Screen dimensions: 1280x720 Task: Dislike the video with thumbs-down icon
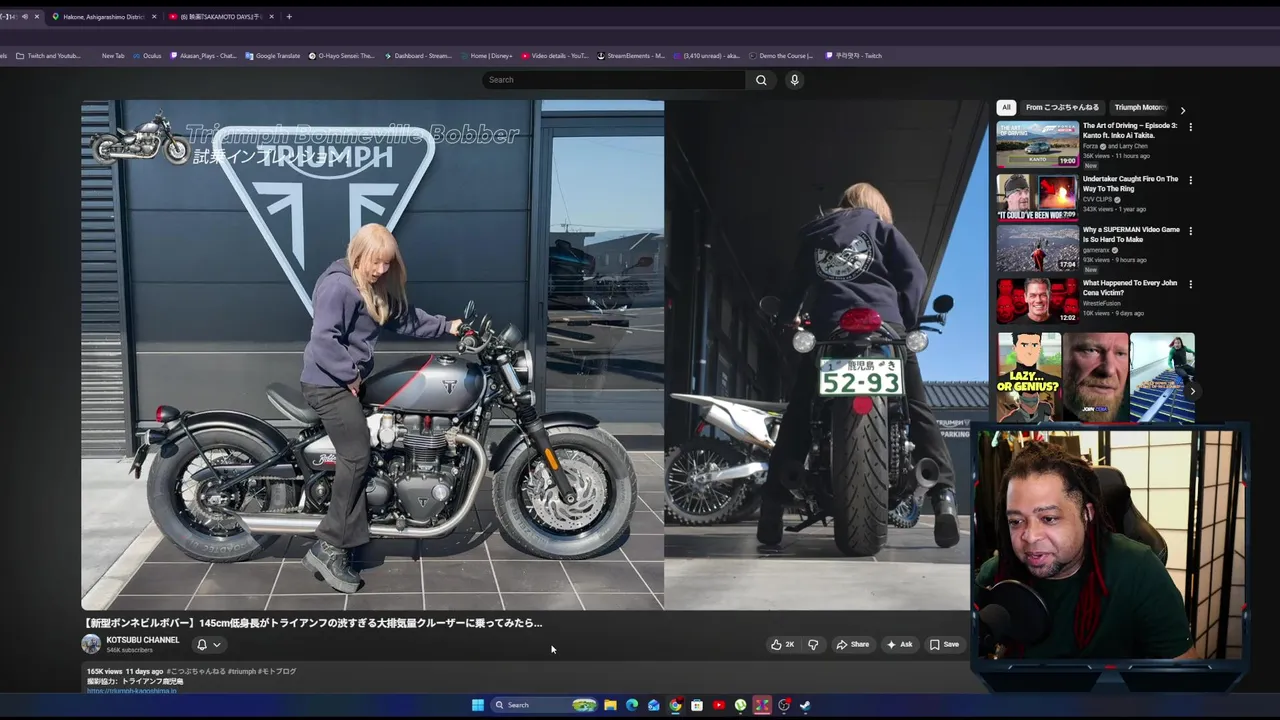(813, 645)
